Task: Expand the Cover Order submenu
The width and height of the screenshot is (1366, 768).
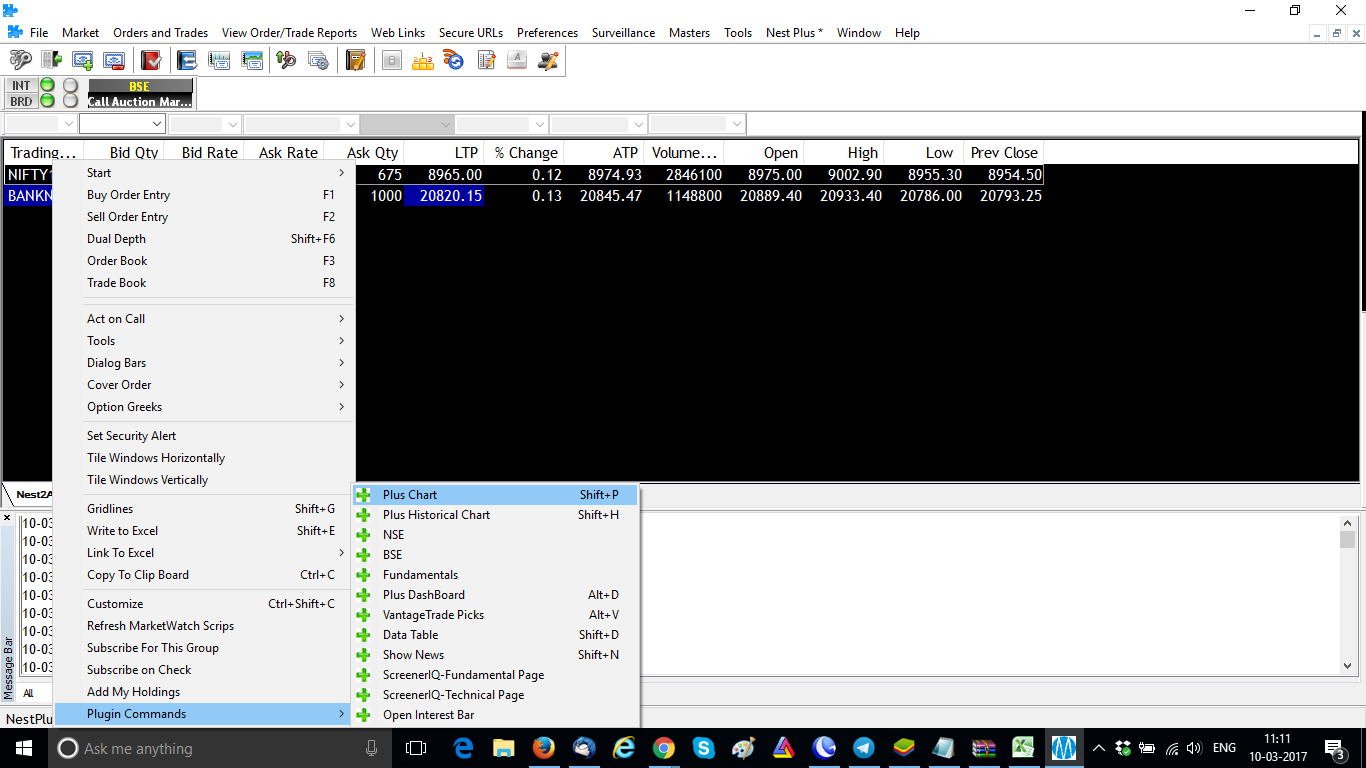Action: click(x=204, y=385)
